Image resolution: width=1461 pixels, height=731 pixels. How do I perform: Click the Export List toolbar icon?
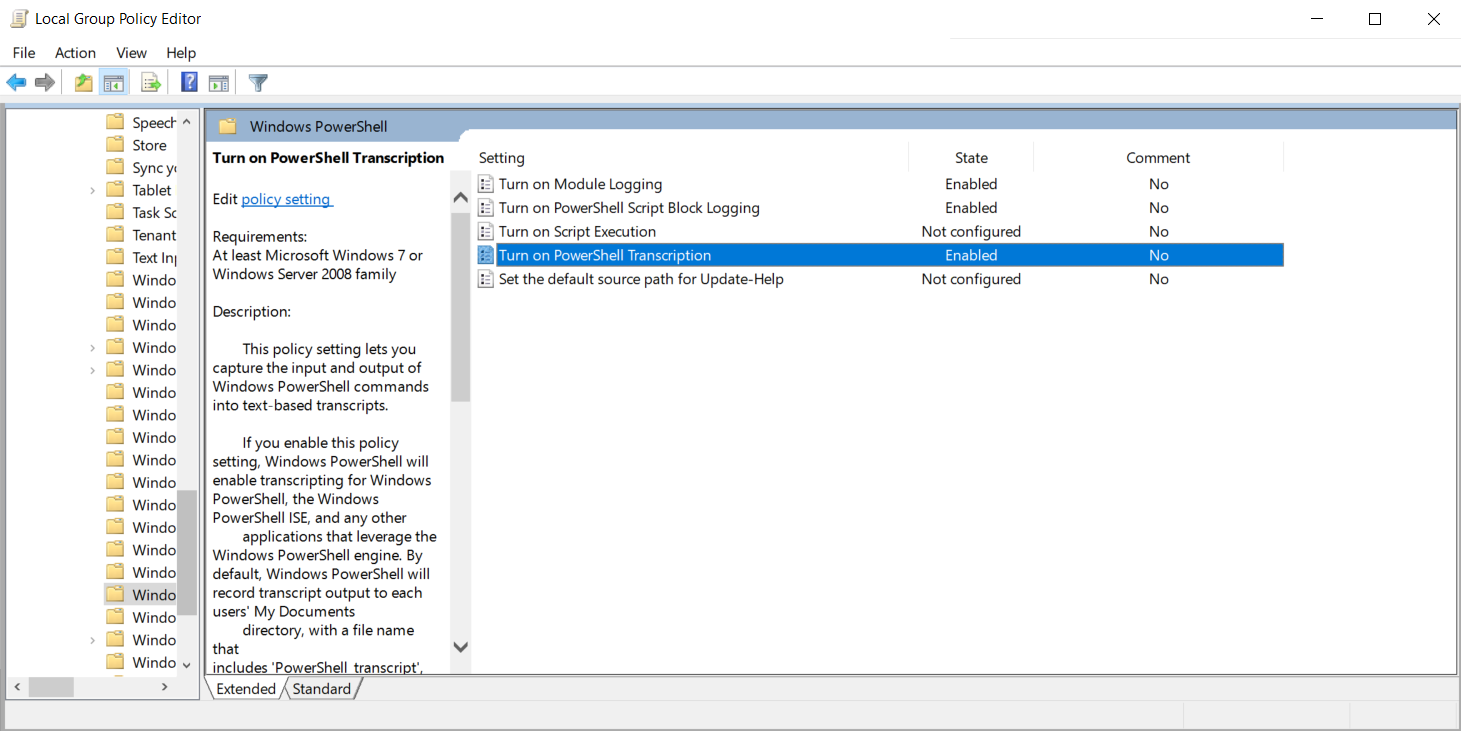151,83
